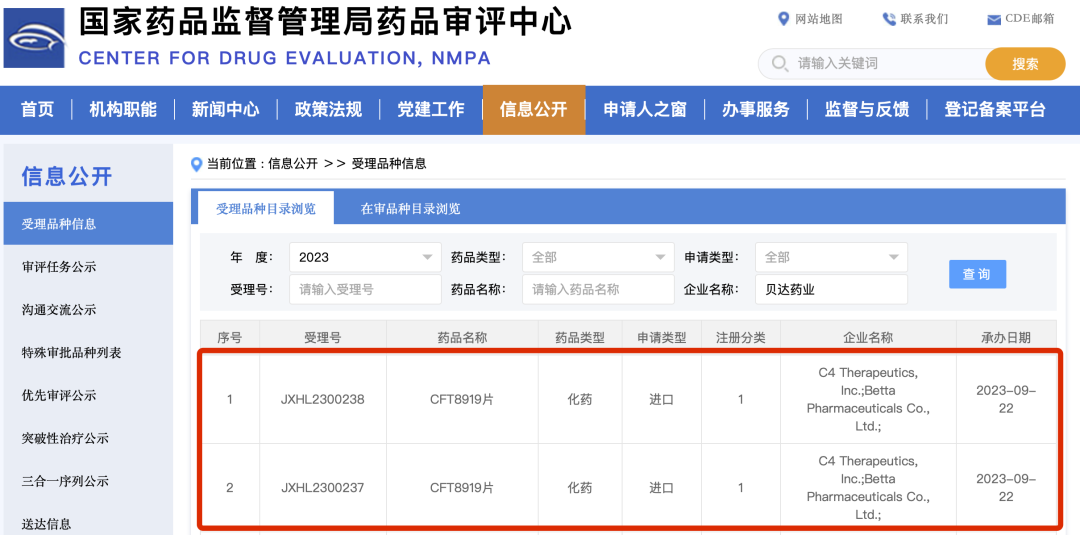Click the 企业名称 field containing 贝达药业
This screenshot has height=535, width=1080.
pos(831,289)
